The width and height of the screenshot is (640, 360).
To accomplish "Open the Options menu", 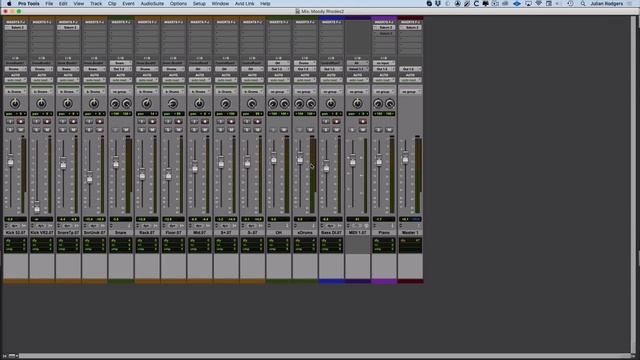I will 178,4.
